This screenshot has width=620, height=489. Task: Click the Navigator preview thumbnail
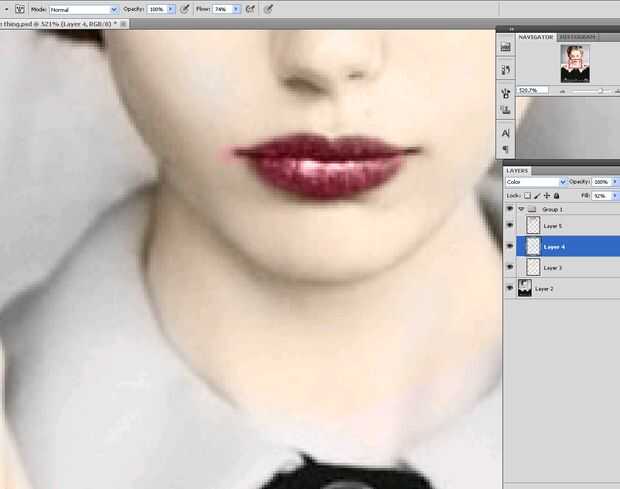pyautogui.click(x=575, y=63)
